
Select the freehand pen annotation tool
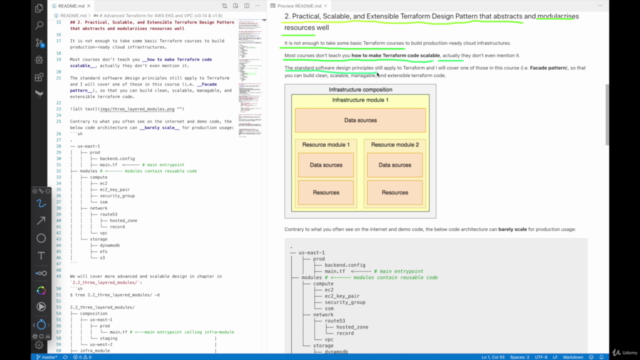click(41, 203)
